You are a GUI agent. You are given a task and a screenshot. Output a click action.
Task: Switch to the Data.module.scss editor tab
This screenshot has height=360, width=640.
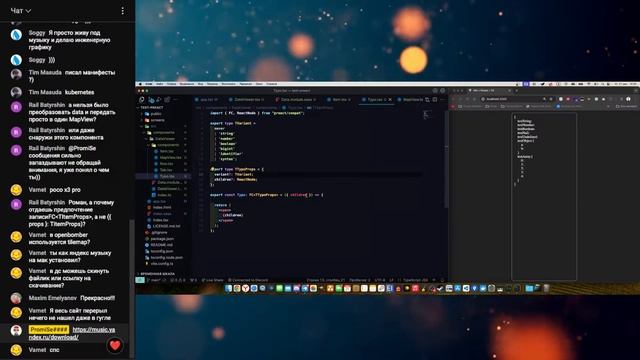(x=297, y=100)
